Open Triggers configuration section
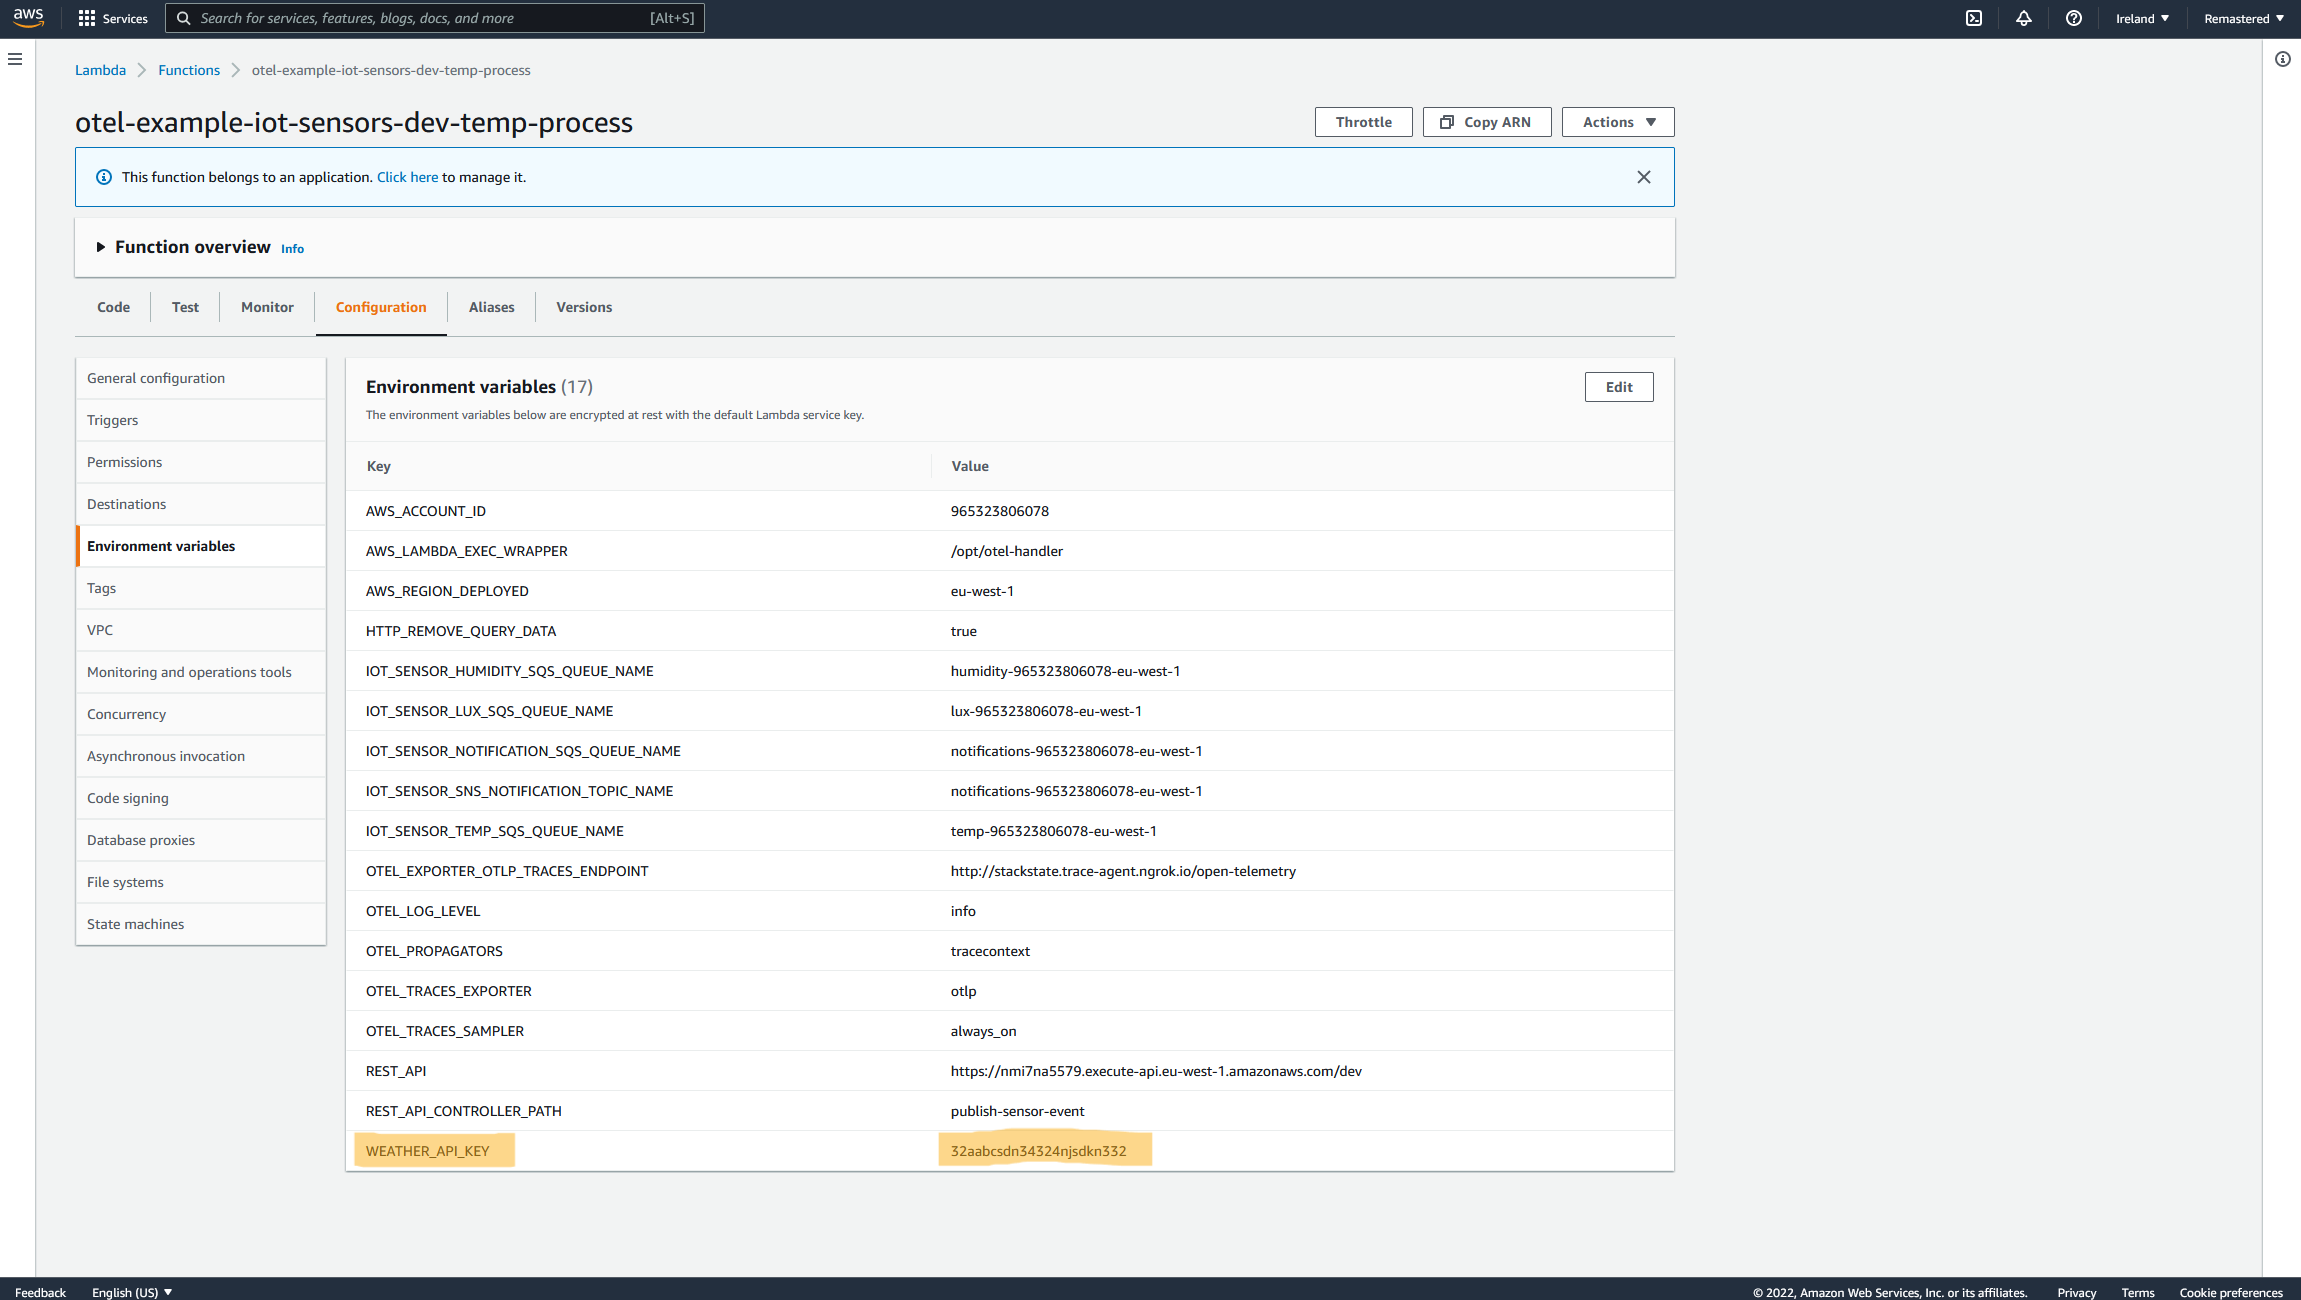The width and height of the screenshot is (2301, 1300). coord(201,420)
